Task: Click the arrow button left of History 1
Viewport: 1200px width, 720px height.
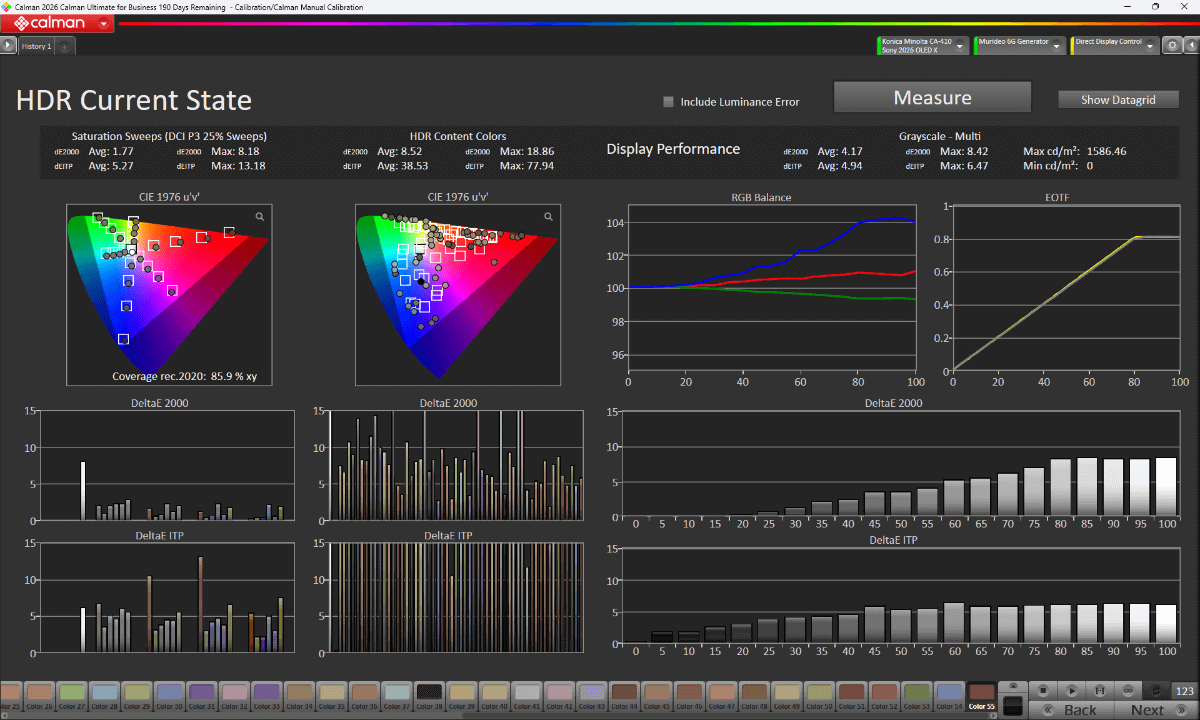Action: point(8,46)
